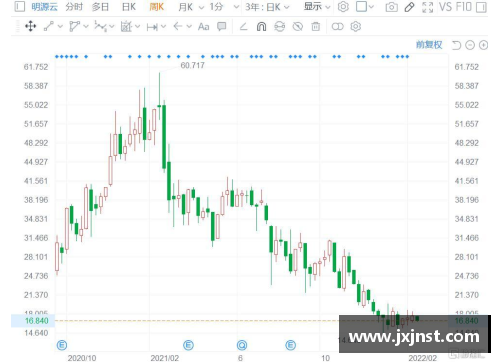500x362 pixels.
Task: Open the F10 company info
Action: tap(463, 7)
